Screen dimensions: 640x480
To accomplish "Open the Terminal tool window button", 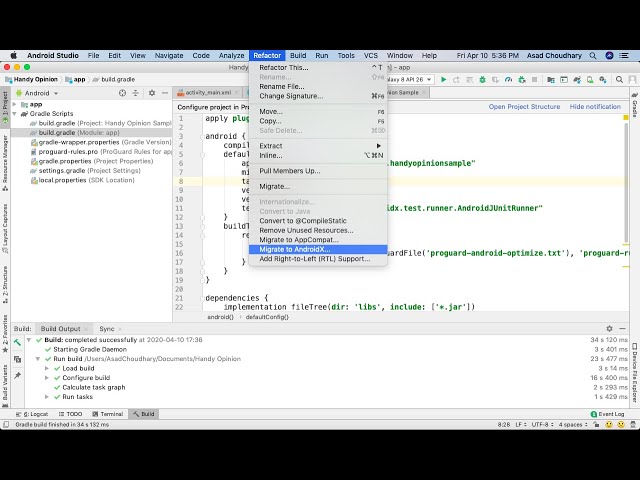I will [108, 414].
